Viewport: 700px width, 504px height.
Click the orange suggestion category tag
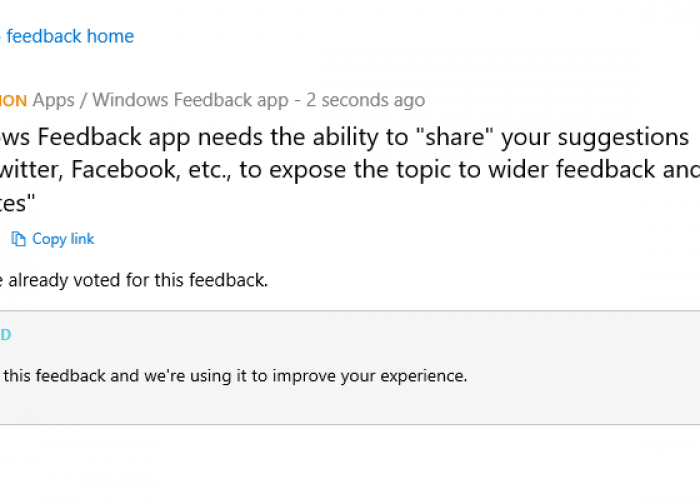13,100
